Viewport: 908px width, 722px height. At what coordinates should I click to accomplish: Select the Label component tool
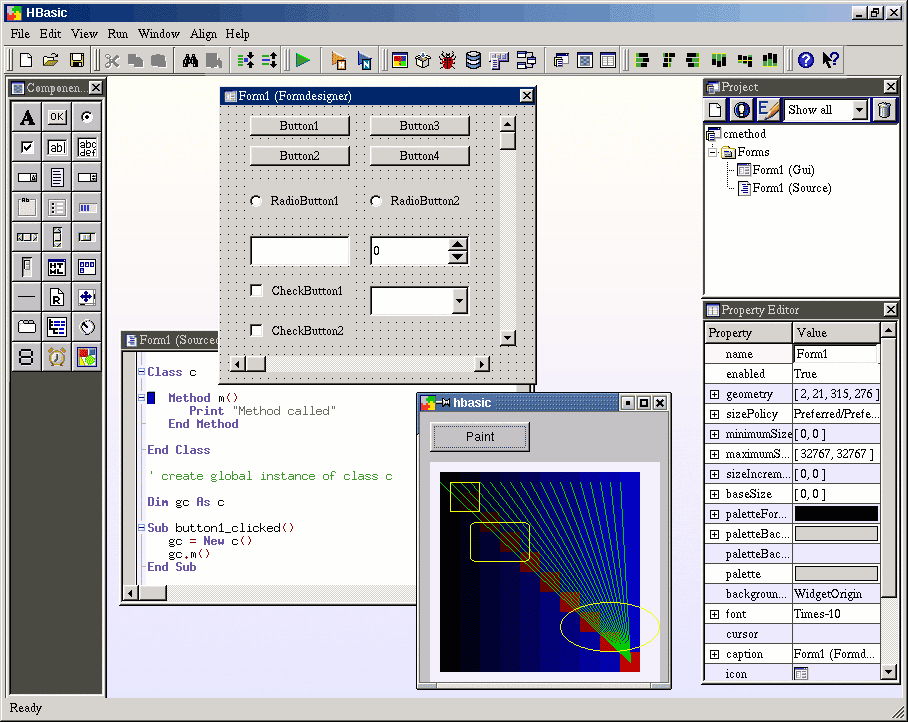pyautogui.click(x=28, y=118)
